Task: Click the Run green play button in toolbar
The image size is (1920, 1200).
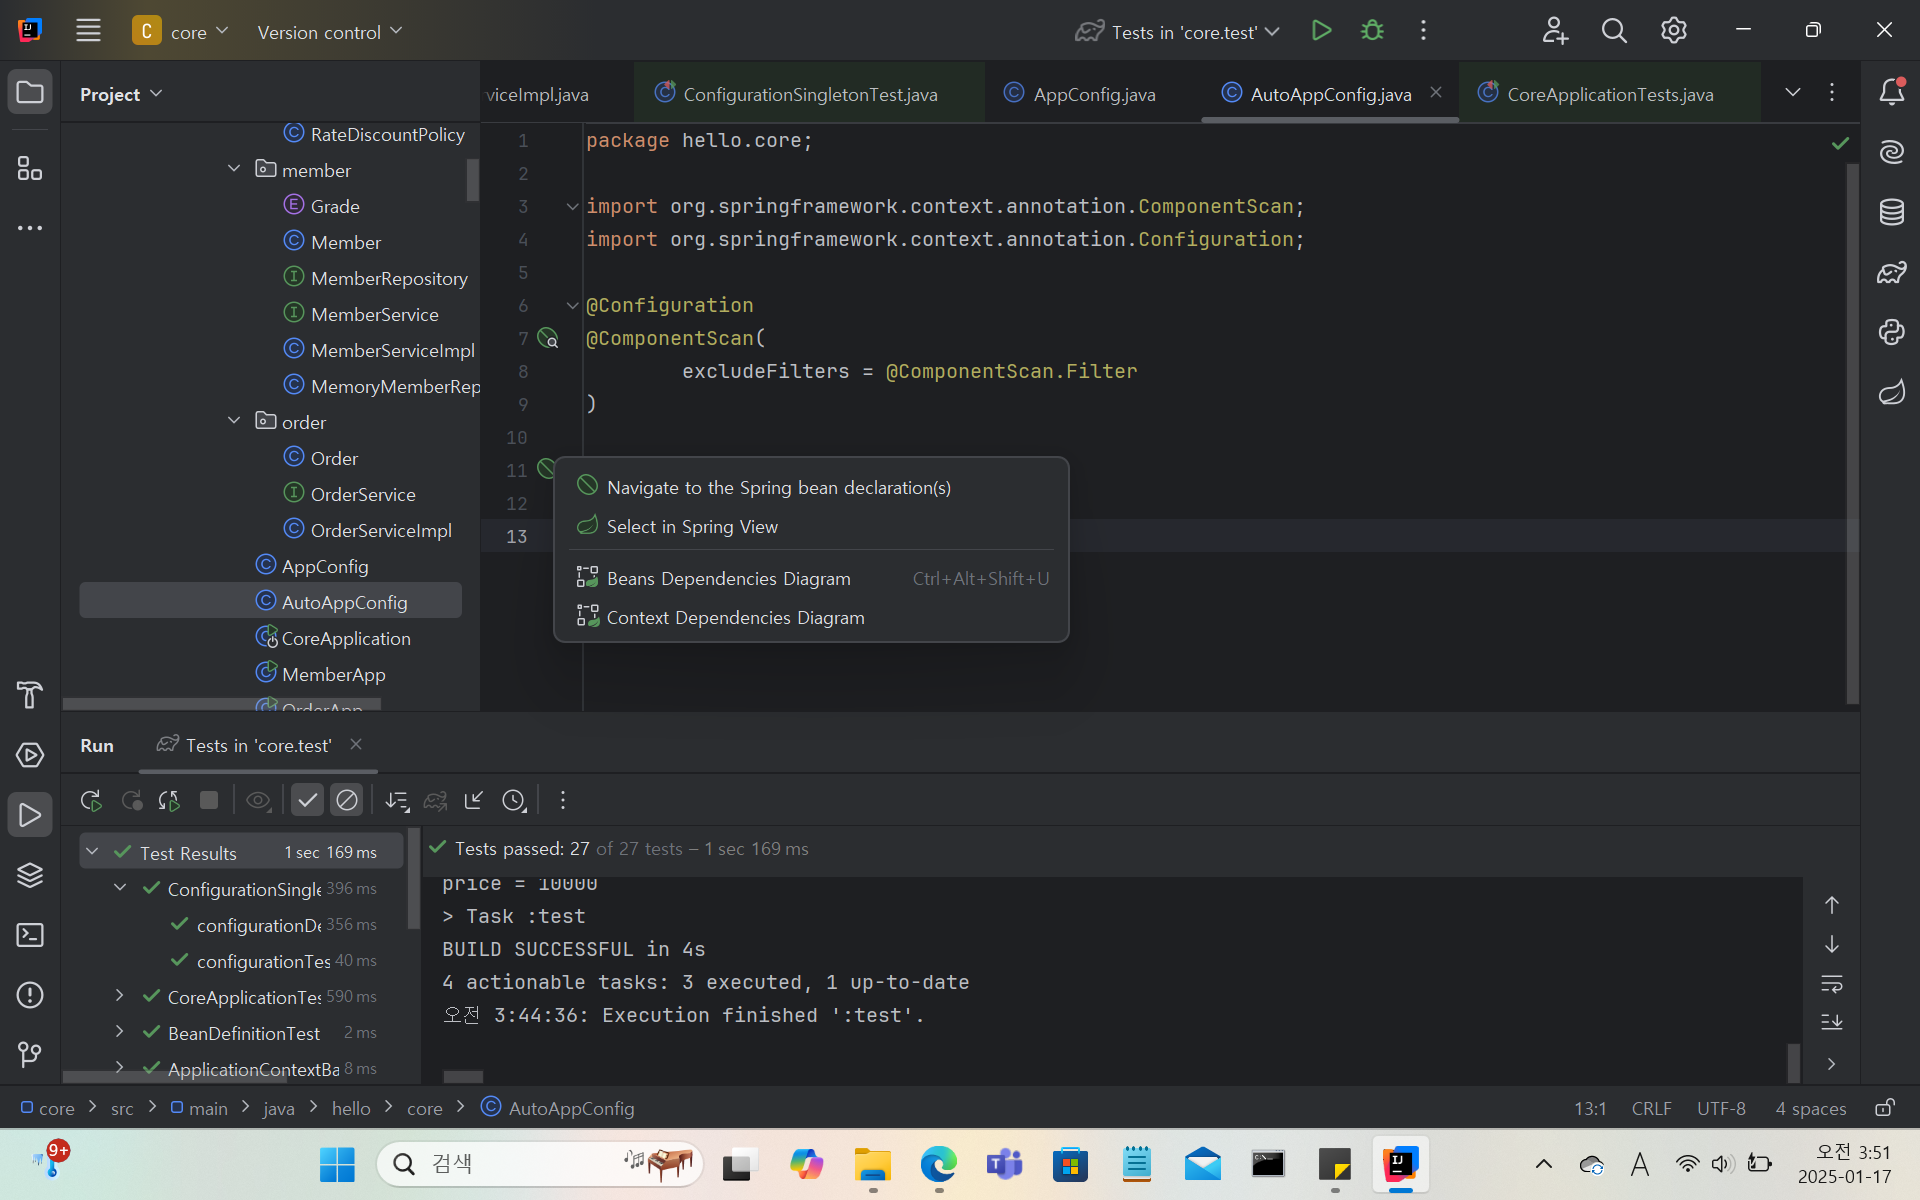Action: 1321,31
